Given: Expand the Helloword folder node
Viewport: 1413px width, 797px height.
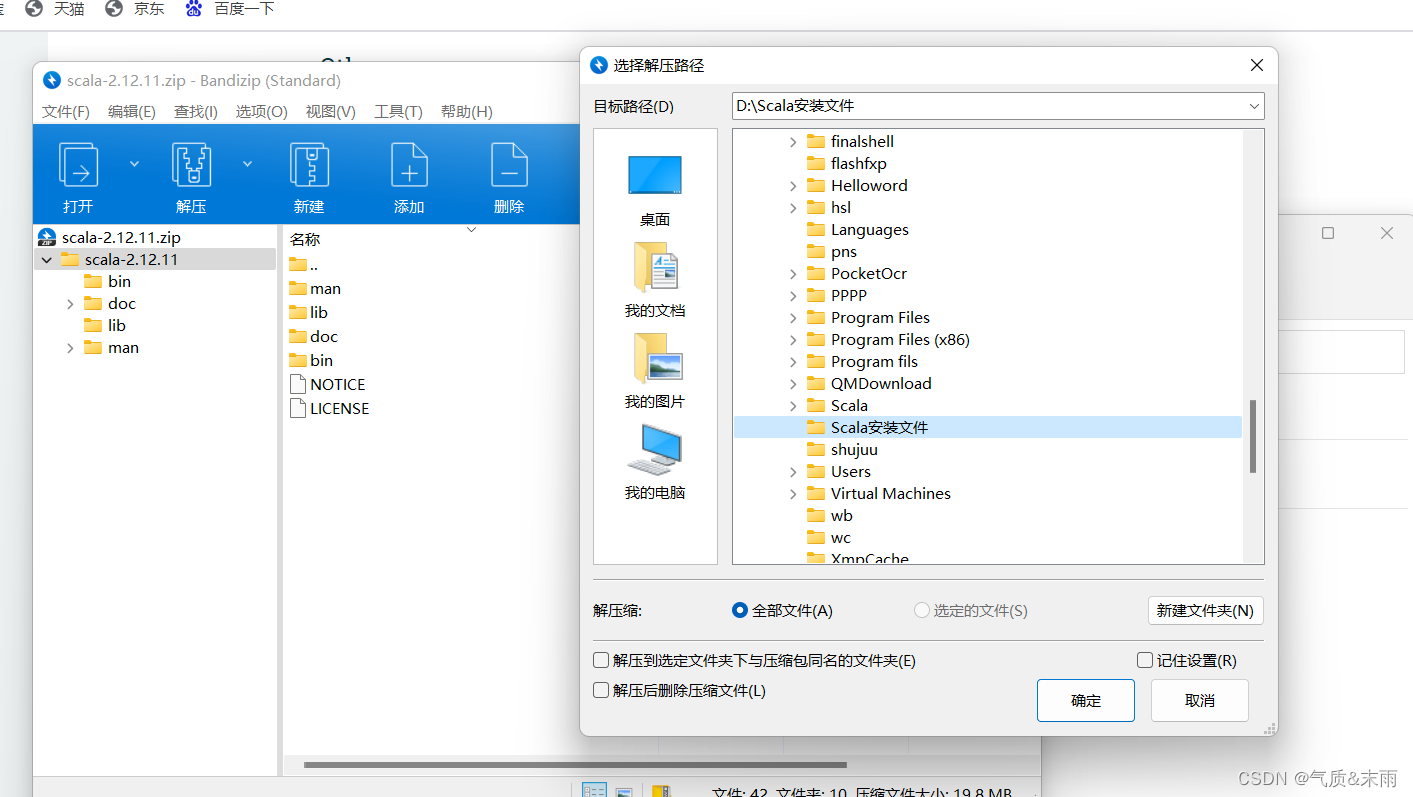Looking at the screenshot, I should (x=793, y=186).
